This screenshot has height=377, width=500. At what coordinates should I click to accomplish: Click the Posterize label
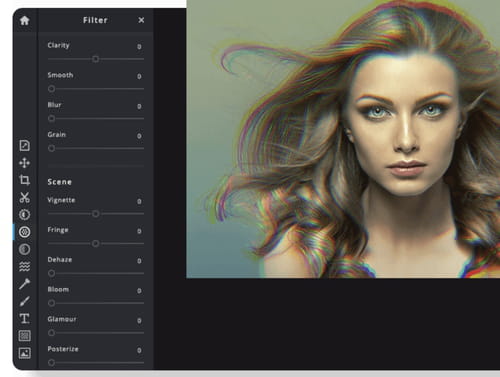tap(63, 349)
